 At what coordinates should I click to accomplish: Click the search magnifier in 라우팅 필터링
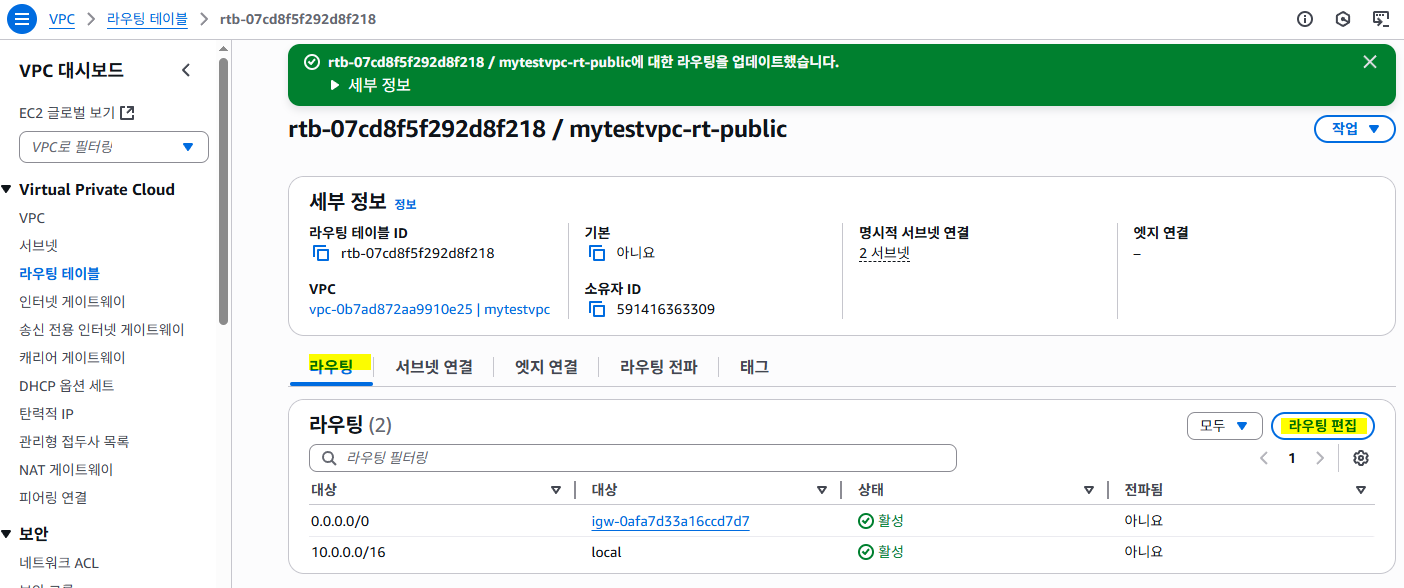click(328, 458)
